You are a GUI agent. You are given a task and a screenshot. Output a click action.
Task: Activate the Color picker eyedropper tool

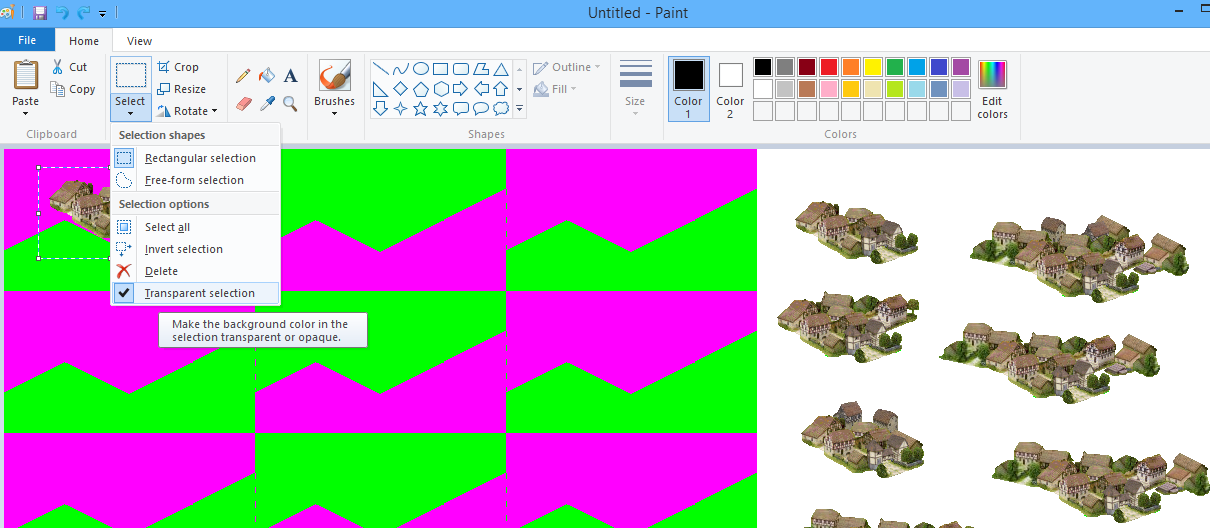point(267,103)
